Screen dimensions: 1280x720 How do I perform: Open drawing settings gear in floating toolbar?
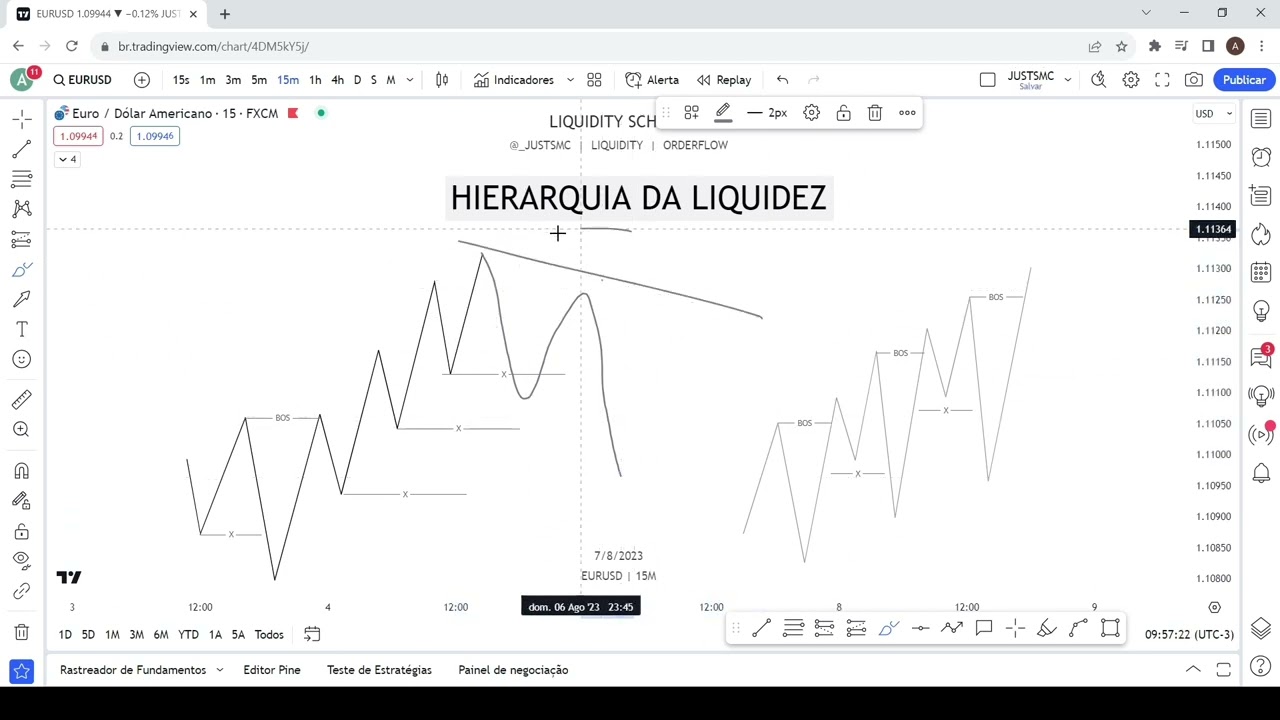[x=812, y=113]
